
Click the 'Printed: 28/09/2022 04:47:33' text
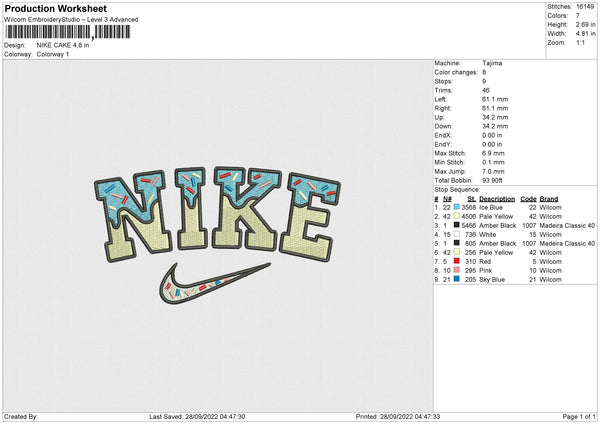pyautogui.click(x=398, y=416)
